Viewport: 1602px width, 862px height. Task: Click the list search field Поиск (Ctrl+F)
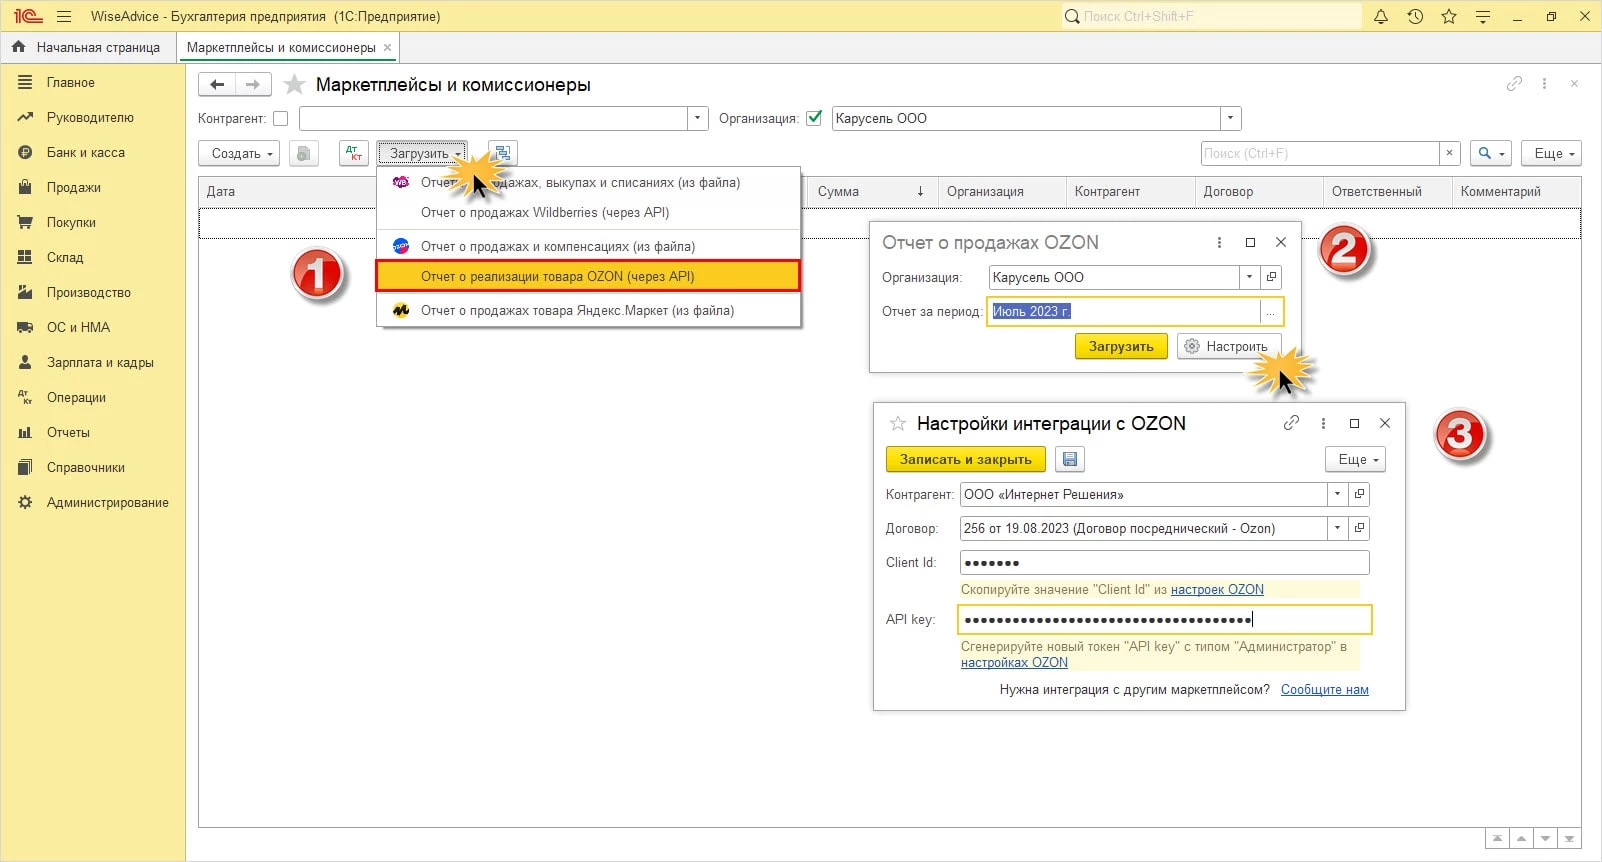tap(1320, 153)
